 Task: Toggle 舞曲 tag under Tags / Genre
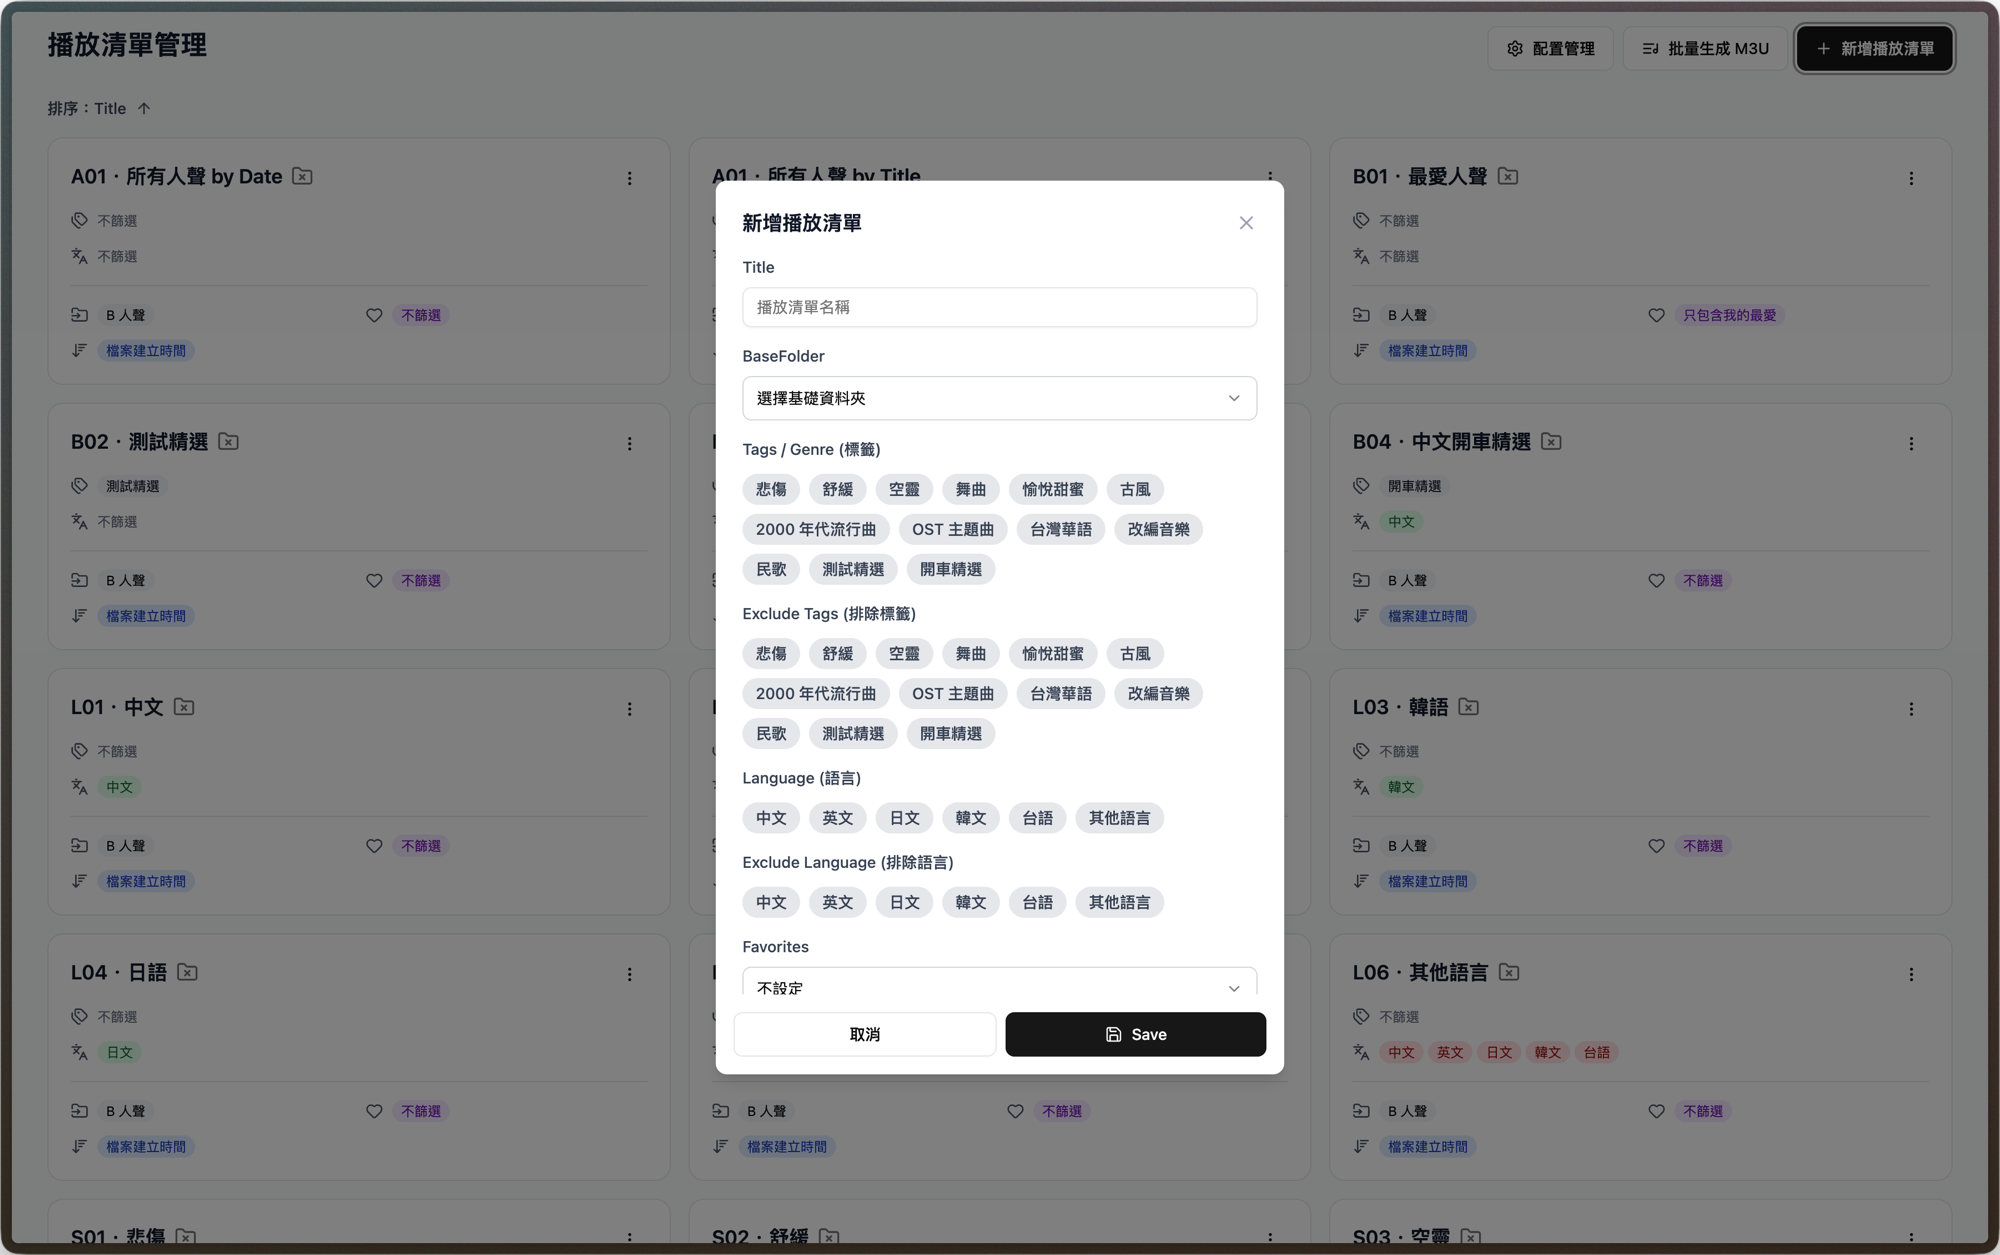coord(970,489)
